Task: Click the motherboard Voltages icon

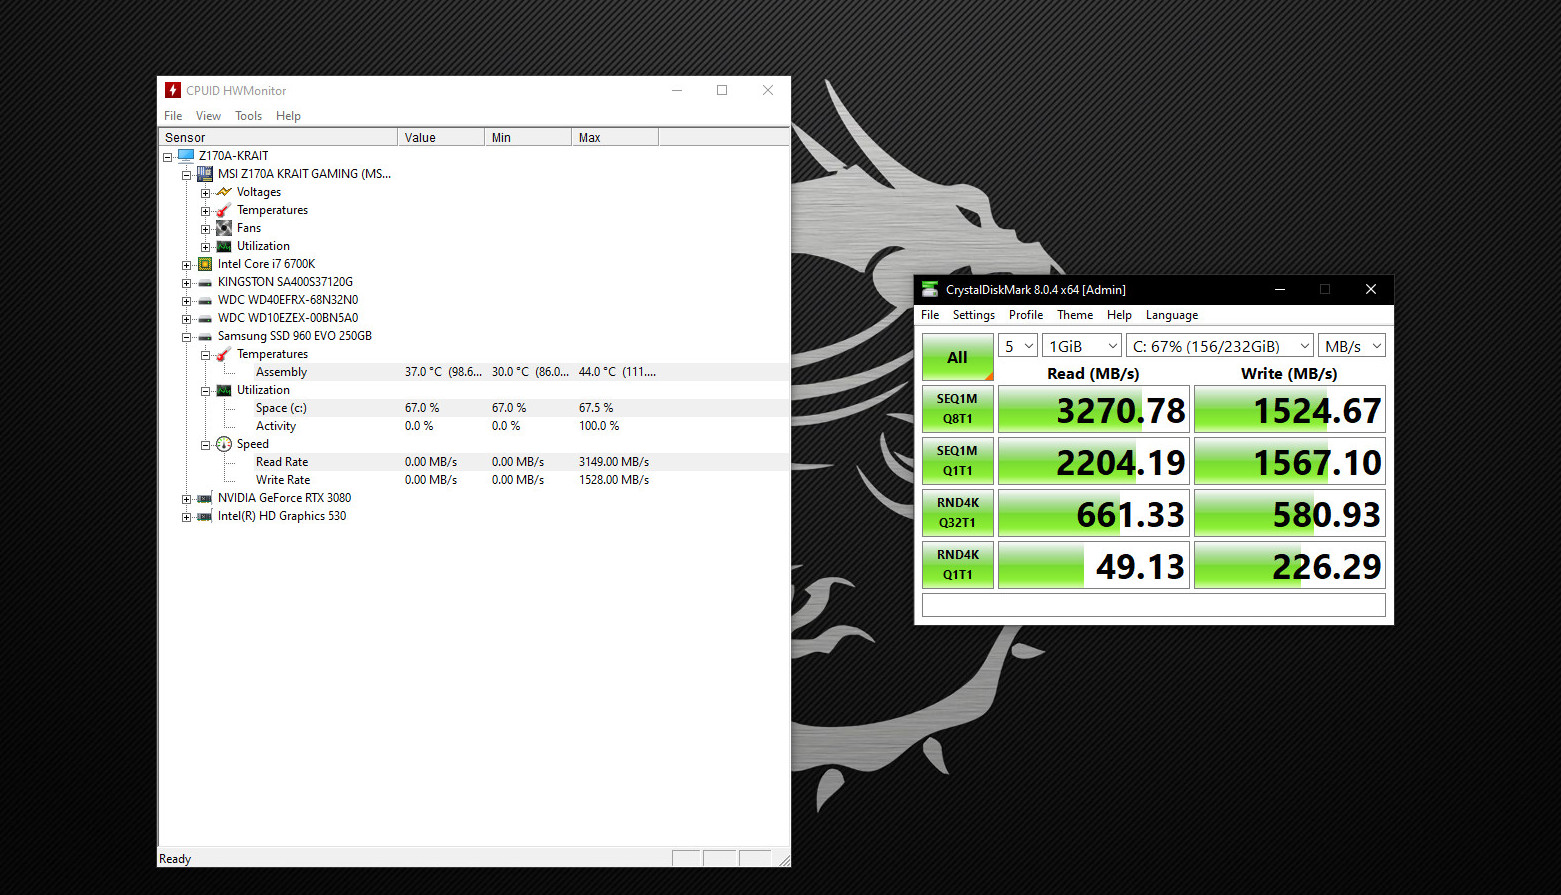Action: point(224,192)
